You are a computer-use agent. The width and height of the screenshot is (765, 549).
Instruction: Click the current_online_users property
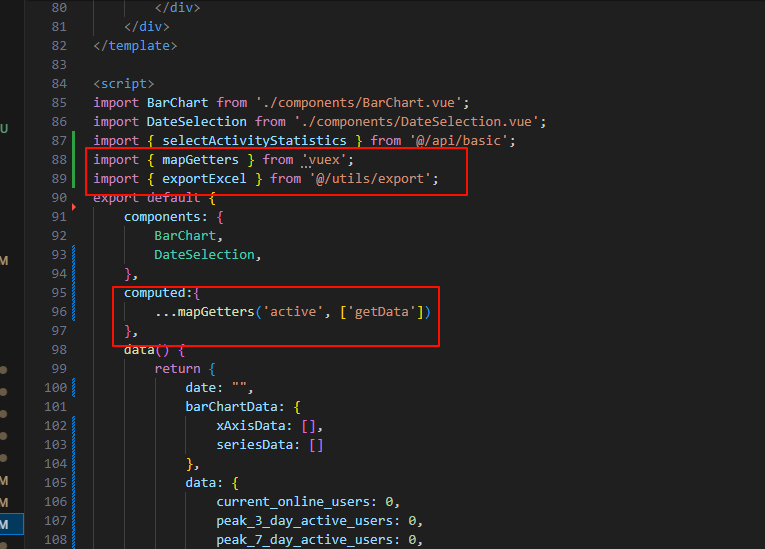pyautogui.click(x=296, y=502)
